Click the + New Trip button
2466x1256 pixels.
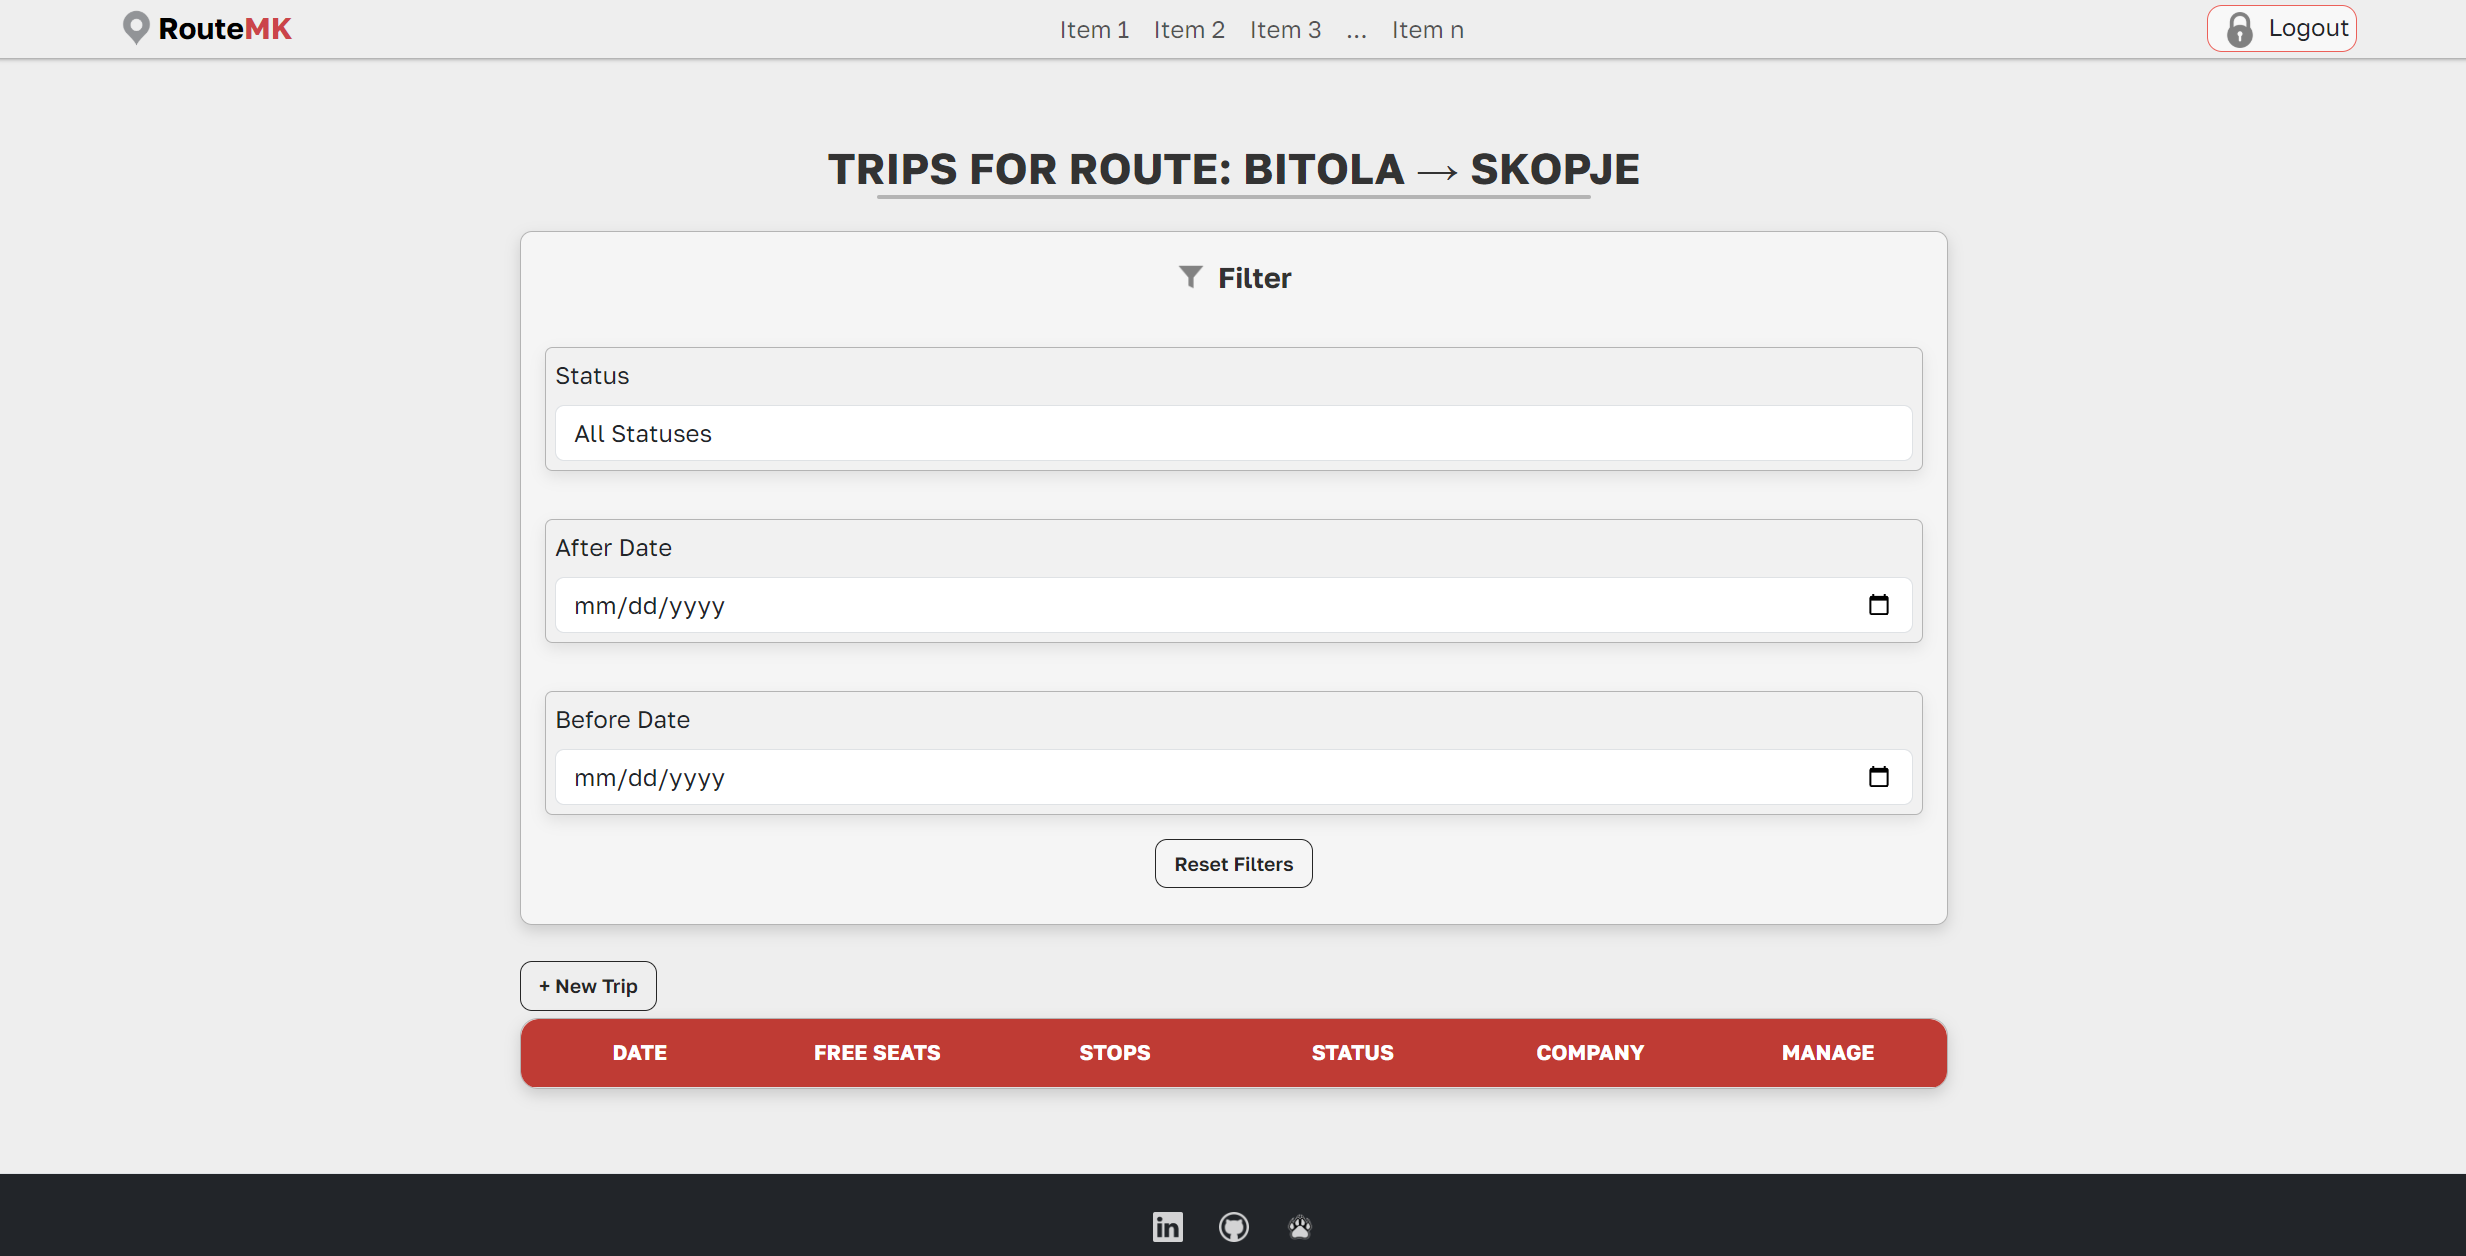(x=588, y=986)
